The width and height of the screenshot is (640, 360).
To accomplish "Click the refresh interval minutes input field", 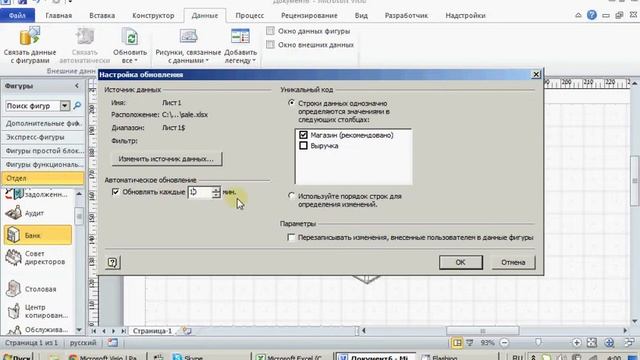I will coord(200,192).
